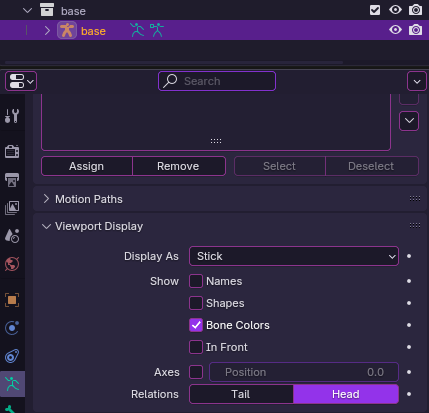Set Relations to Head
The height and width of the screenshot is (413, 429).
tap(346, 394)
